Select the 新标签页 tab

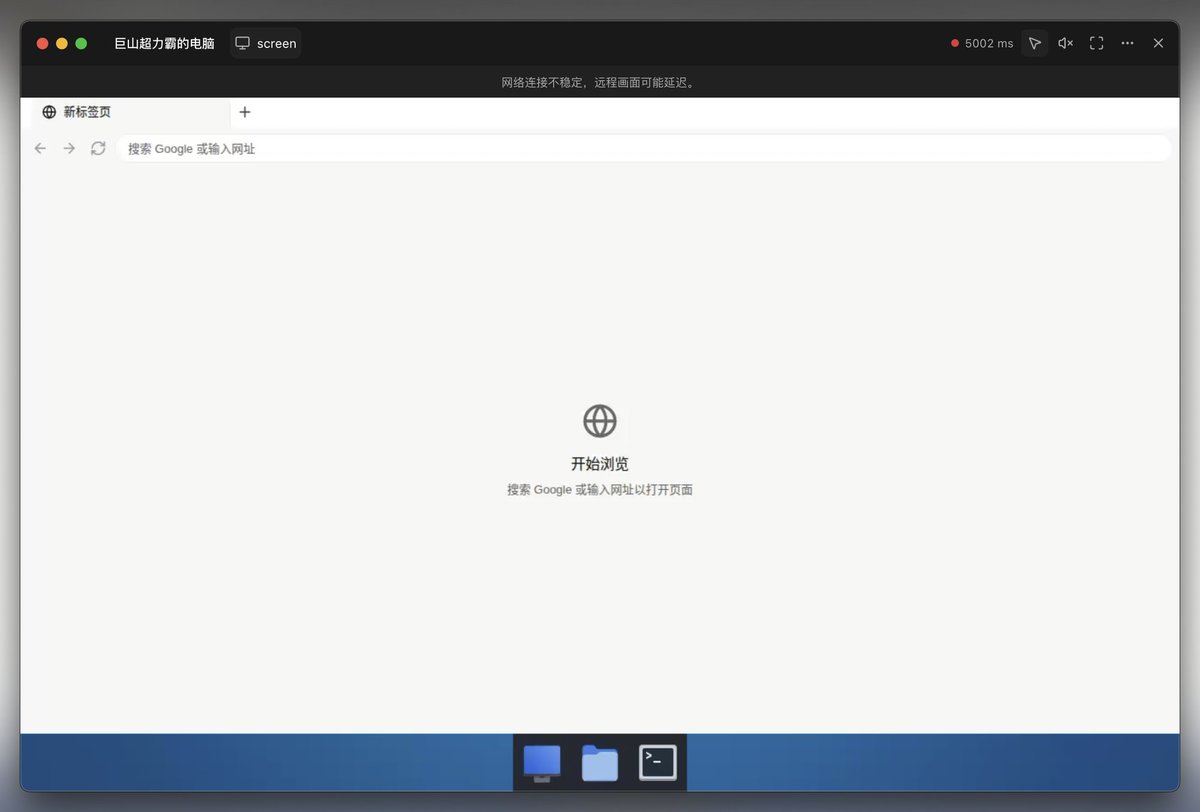tap(131, 112)
